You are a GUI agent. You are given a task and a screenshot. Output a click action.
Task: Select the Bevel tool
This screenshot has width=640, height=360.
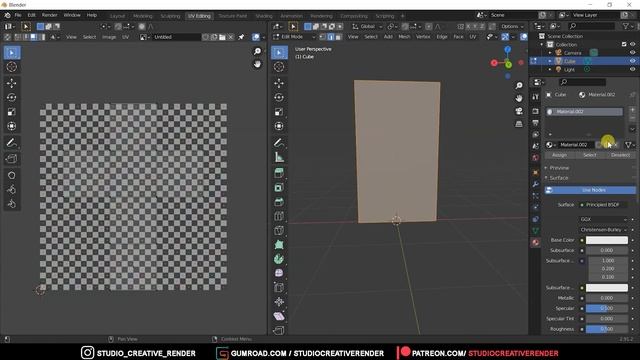[279, 202]
